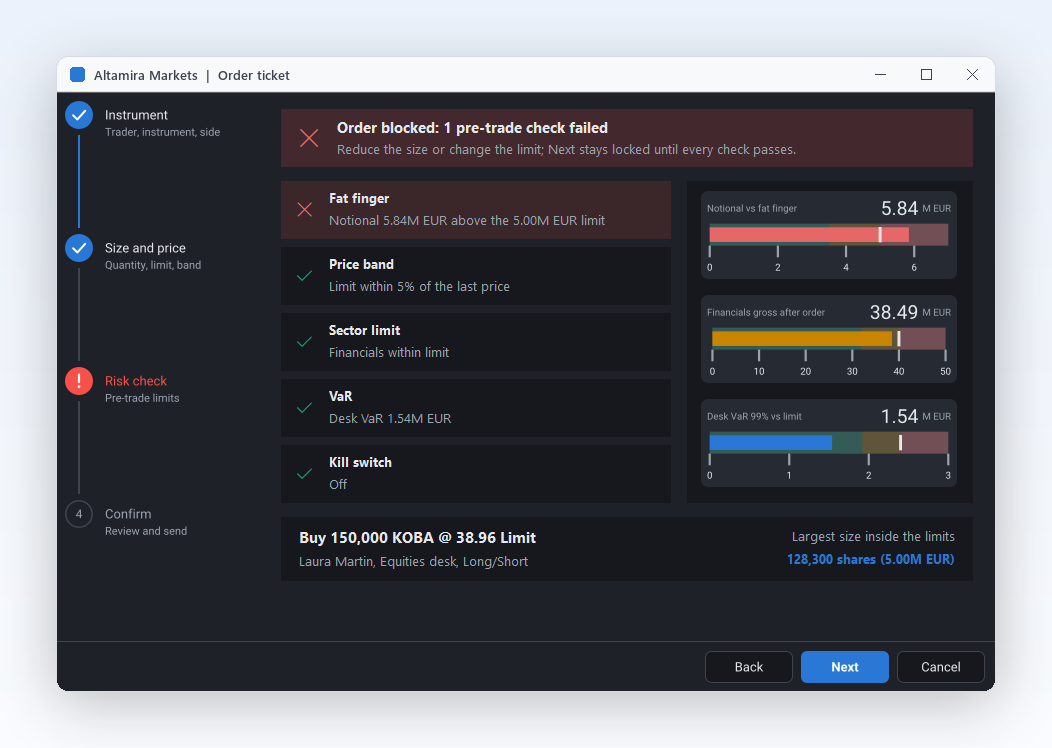Click the Instrument step checkmark icon
Screen dimensions: 1052x748
point(79,115)
